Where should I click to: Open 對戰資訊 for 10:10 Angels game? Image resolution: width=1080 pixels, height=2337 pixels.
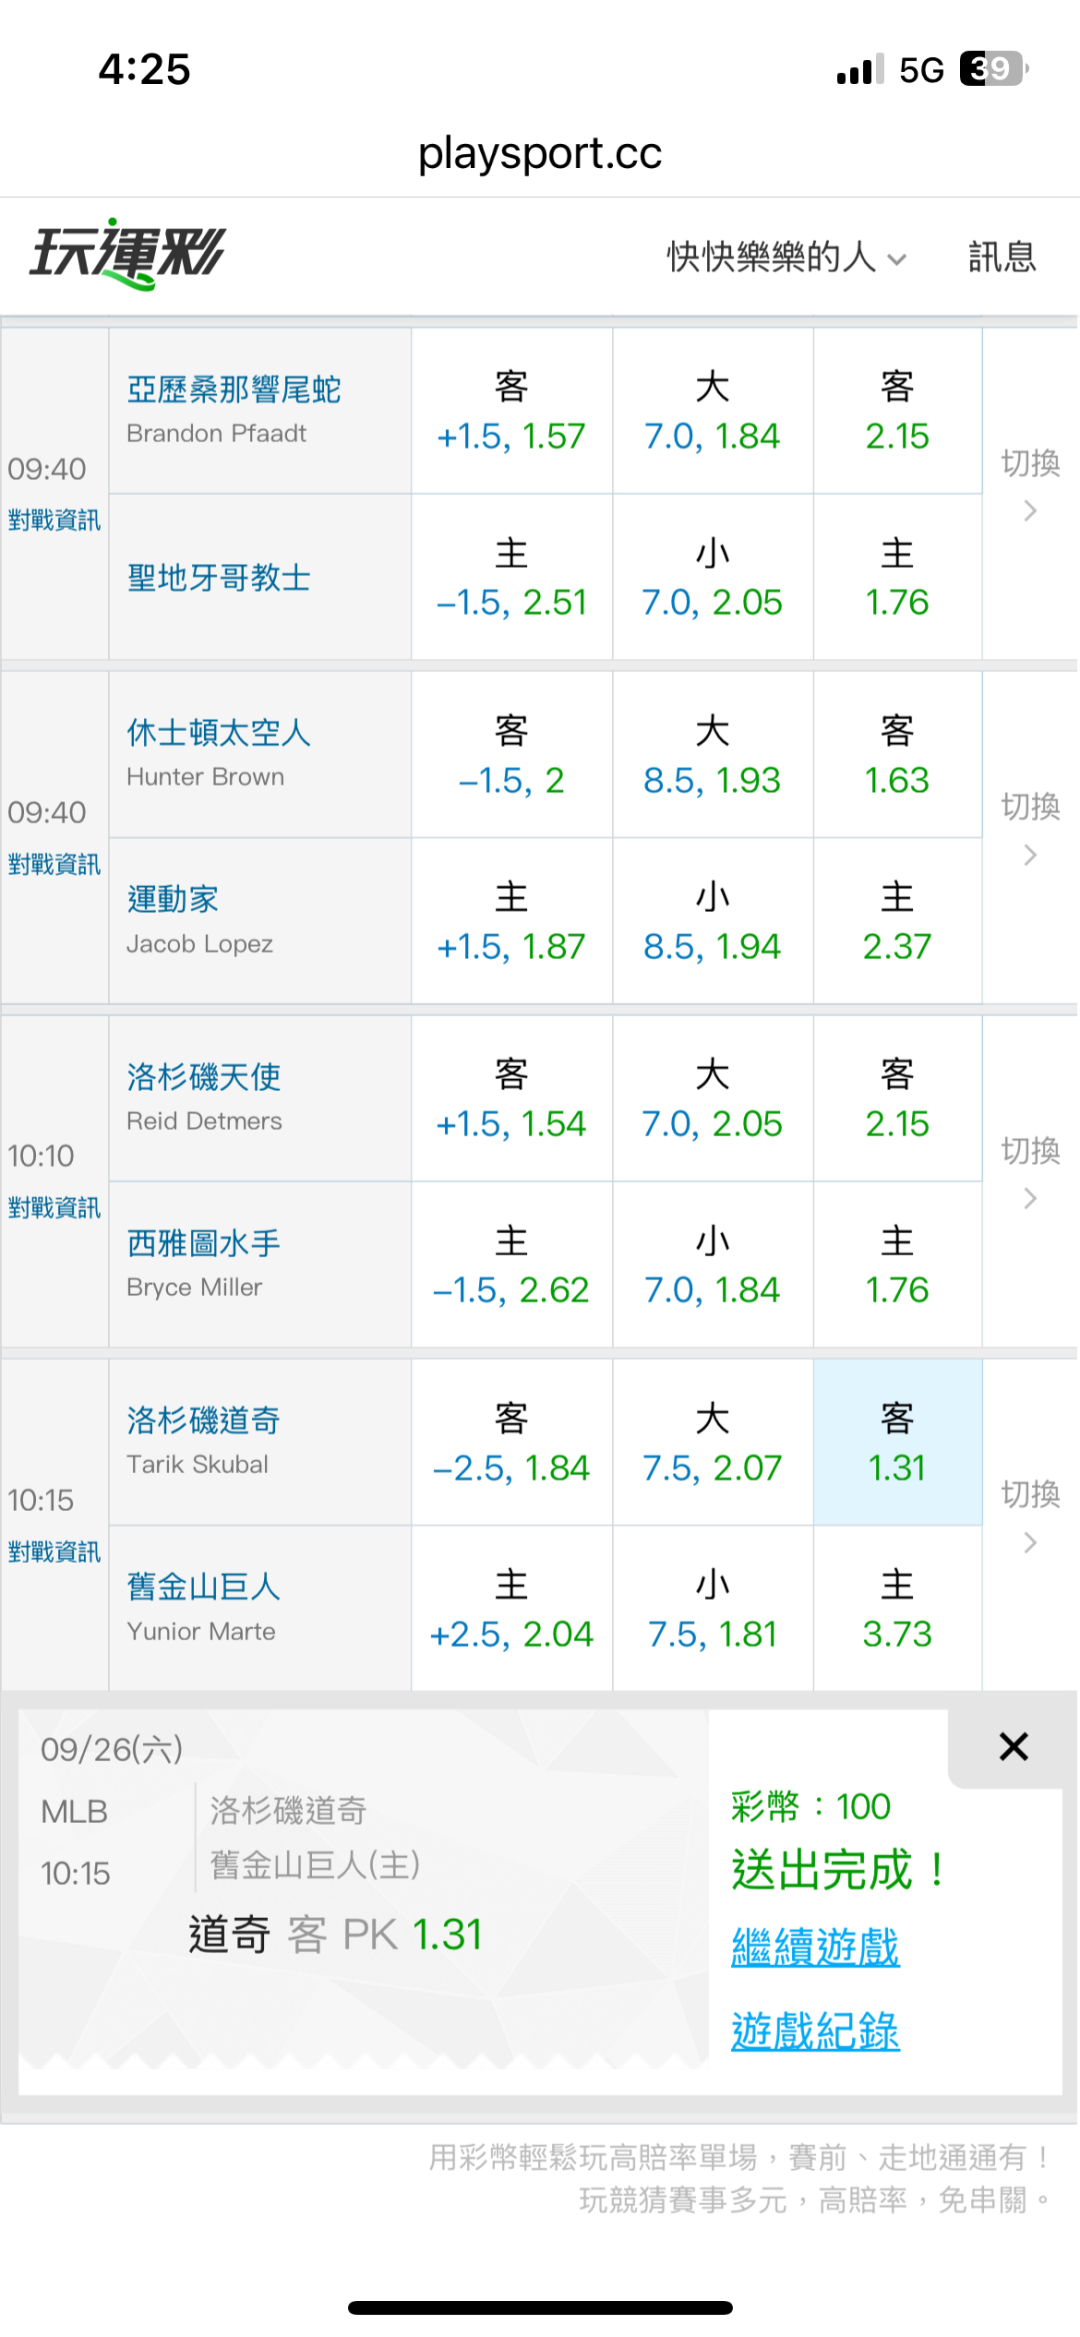[54, 1208]
